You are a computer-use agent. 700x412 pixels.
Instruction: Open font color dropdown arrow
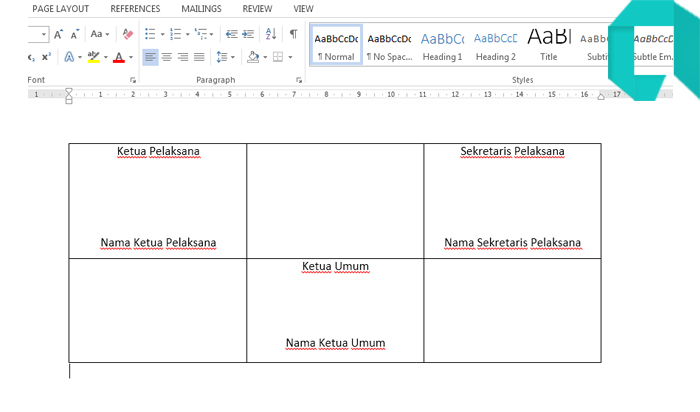[131, 57]
